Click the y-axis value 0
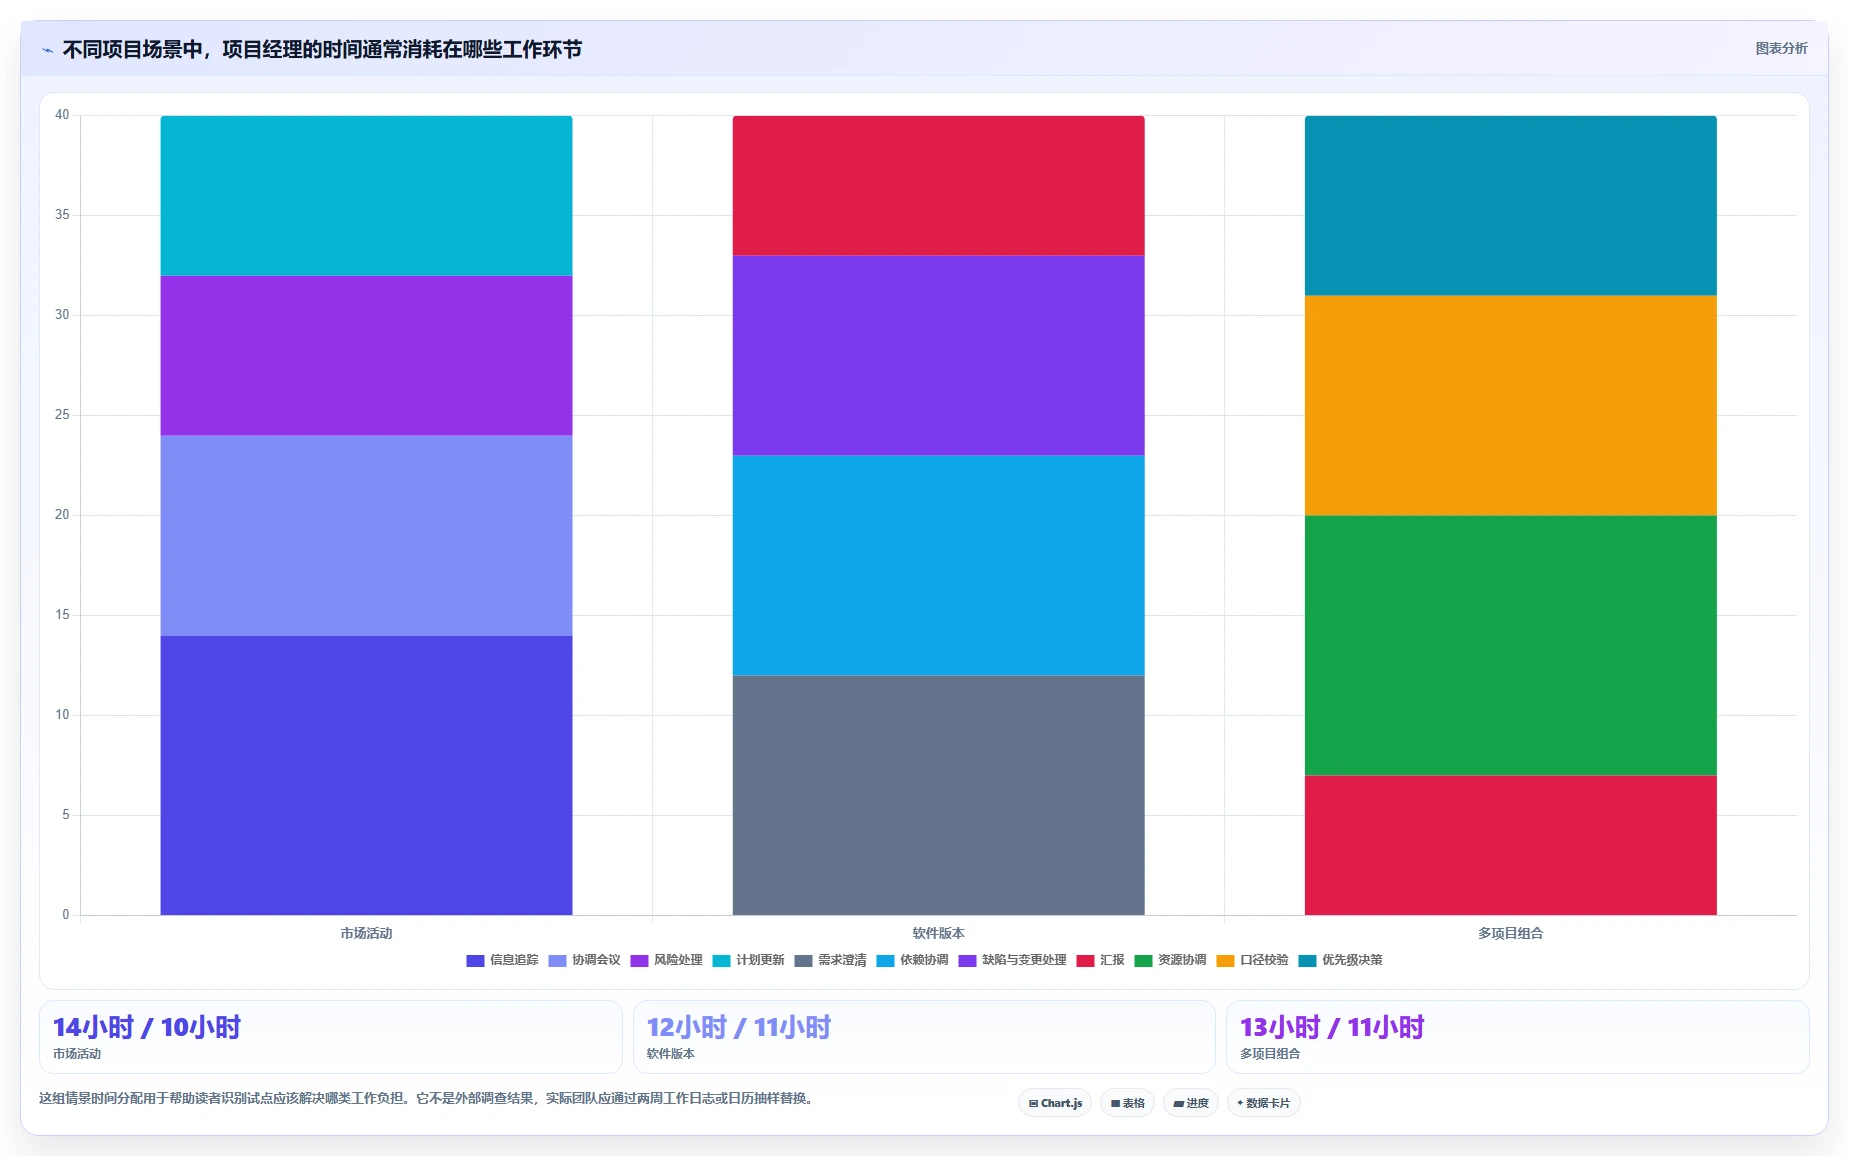The image size is (1849, 1156). click(x=66, y=914)
